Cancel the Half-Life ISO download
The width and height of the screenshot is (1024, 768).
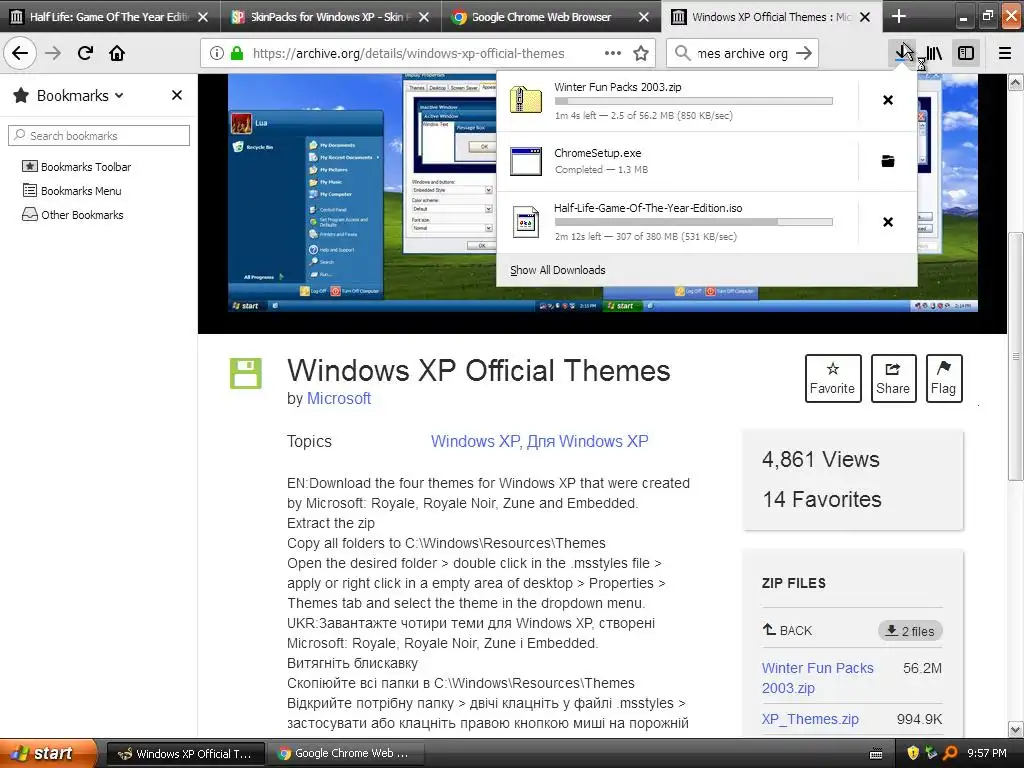coord(888,222)
